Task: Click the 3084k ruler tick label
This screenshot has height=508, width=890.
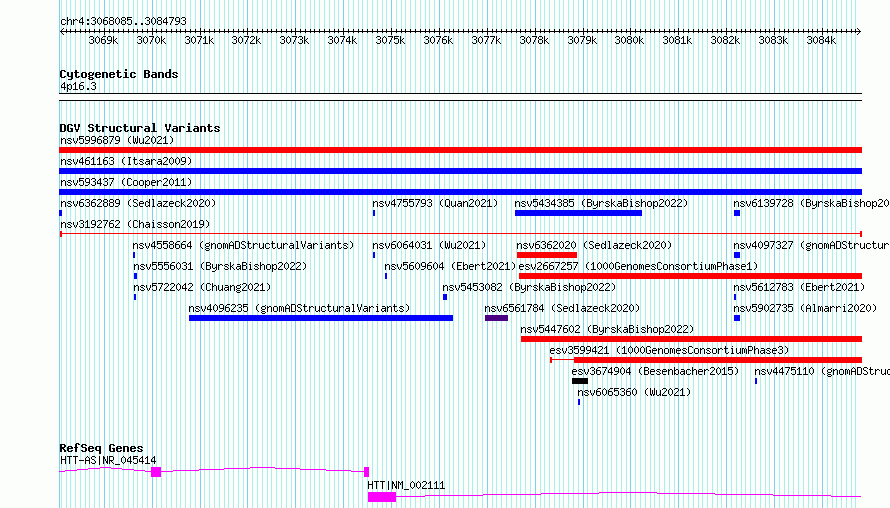Action: tap(821, 40)
